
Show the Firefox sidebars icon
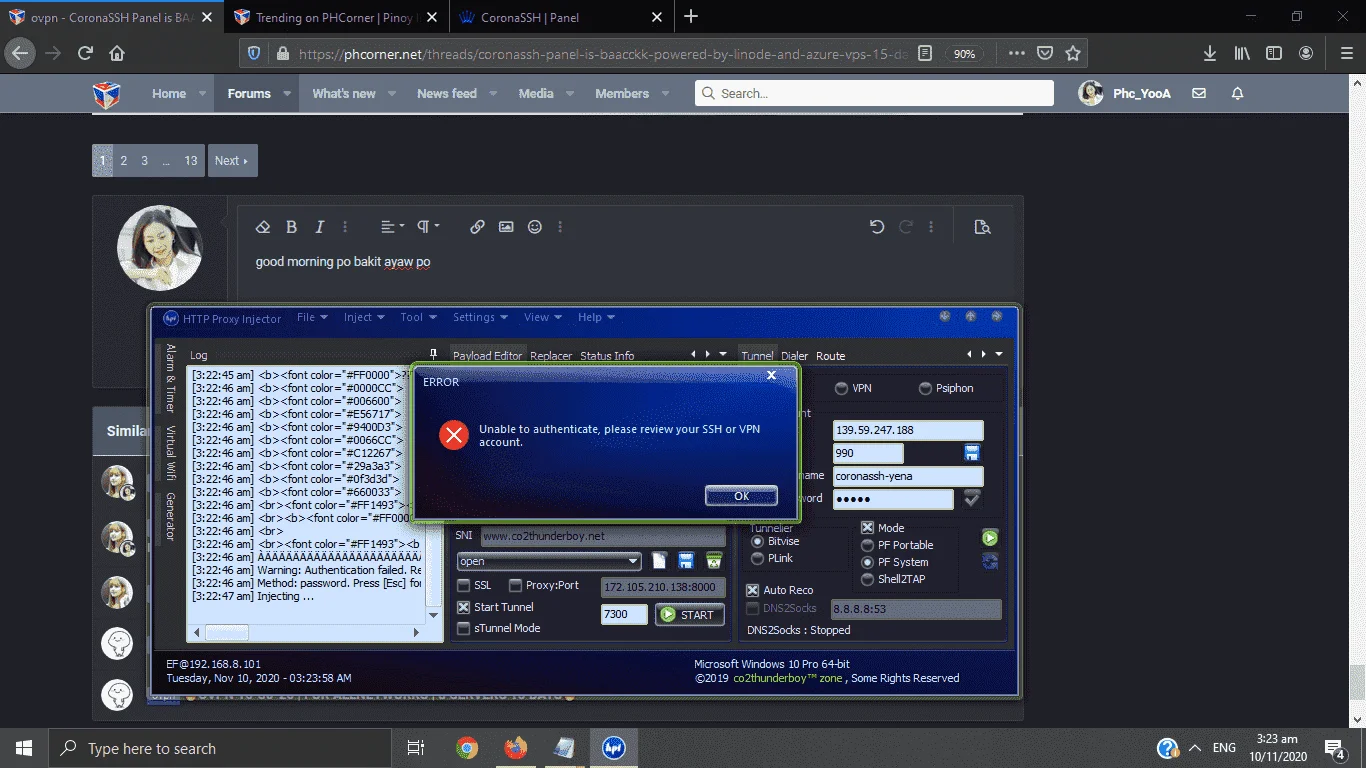1274,53
